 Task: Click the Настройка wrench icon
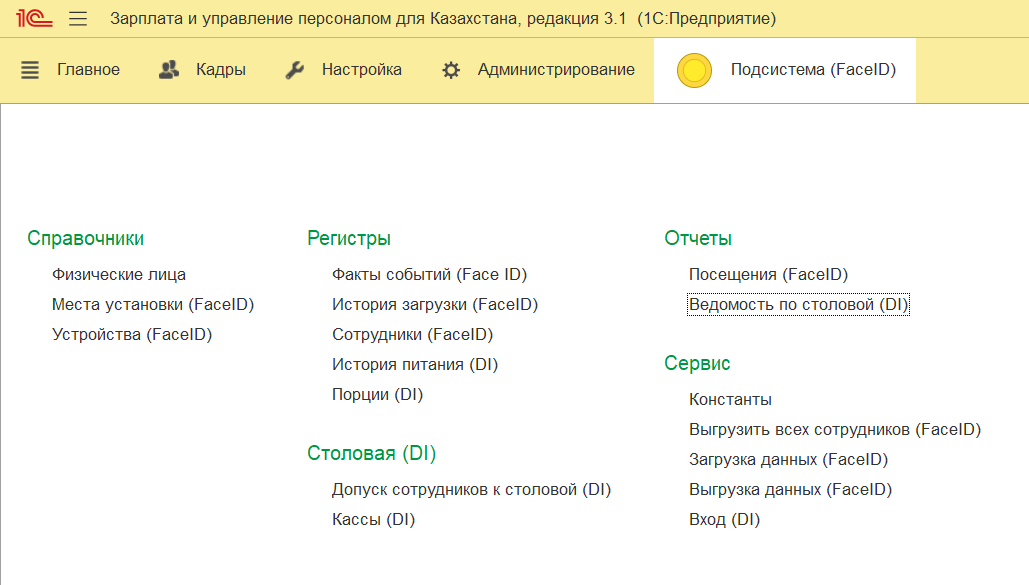click(295, 70)
